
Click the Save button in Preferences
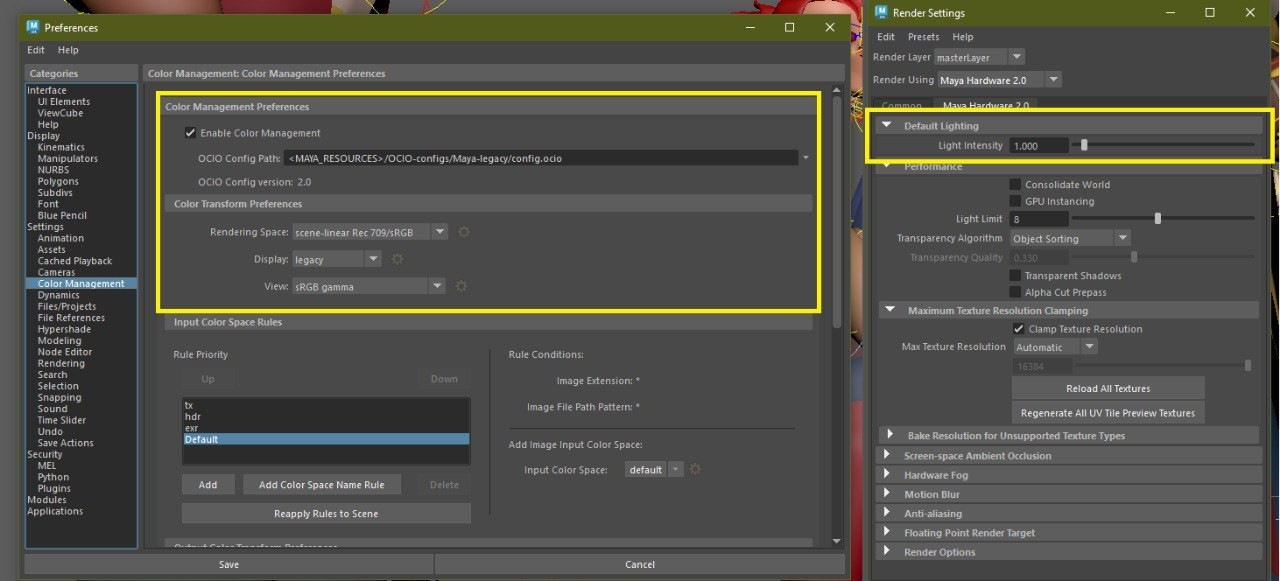228,564
